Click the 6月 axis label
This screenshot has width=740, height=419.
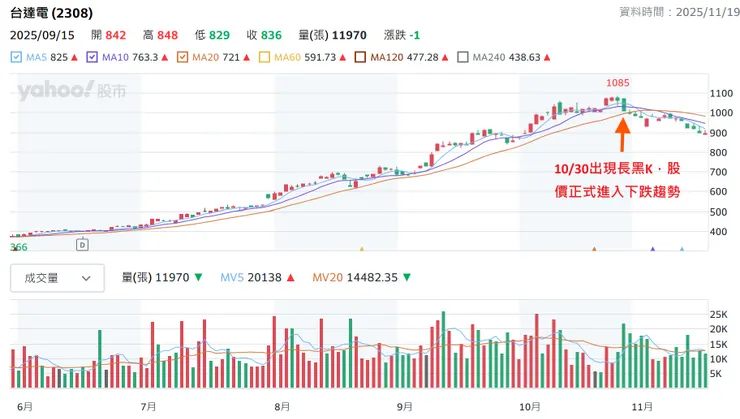coord(25,406)
